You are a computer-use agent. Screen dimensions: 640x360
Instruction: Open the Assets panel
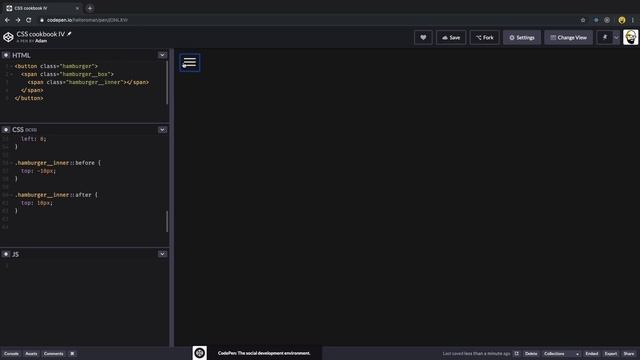[31, 354]
